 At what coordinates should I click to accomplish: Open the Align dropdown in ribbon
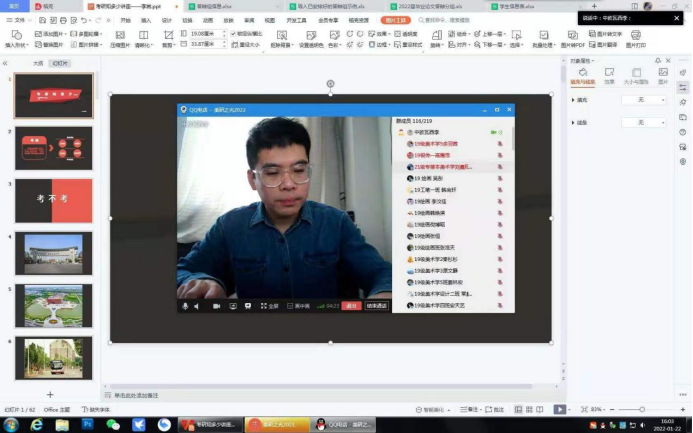pos(458,45)
